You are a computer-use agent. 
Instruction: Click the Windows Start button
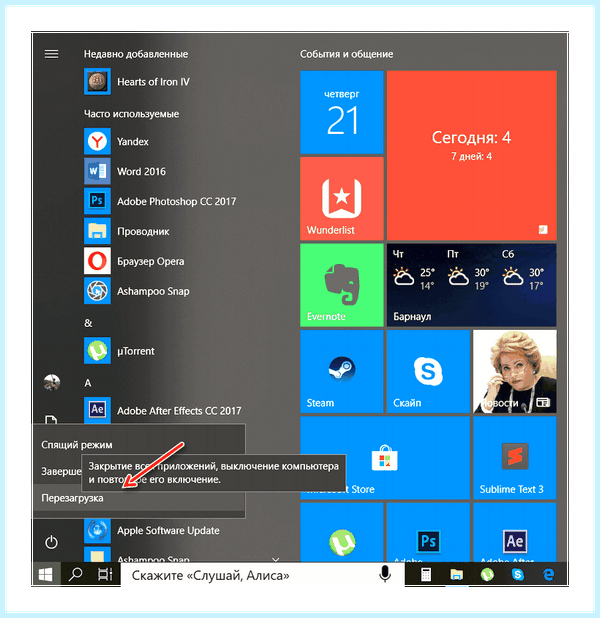click(x=46, y=575)
